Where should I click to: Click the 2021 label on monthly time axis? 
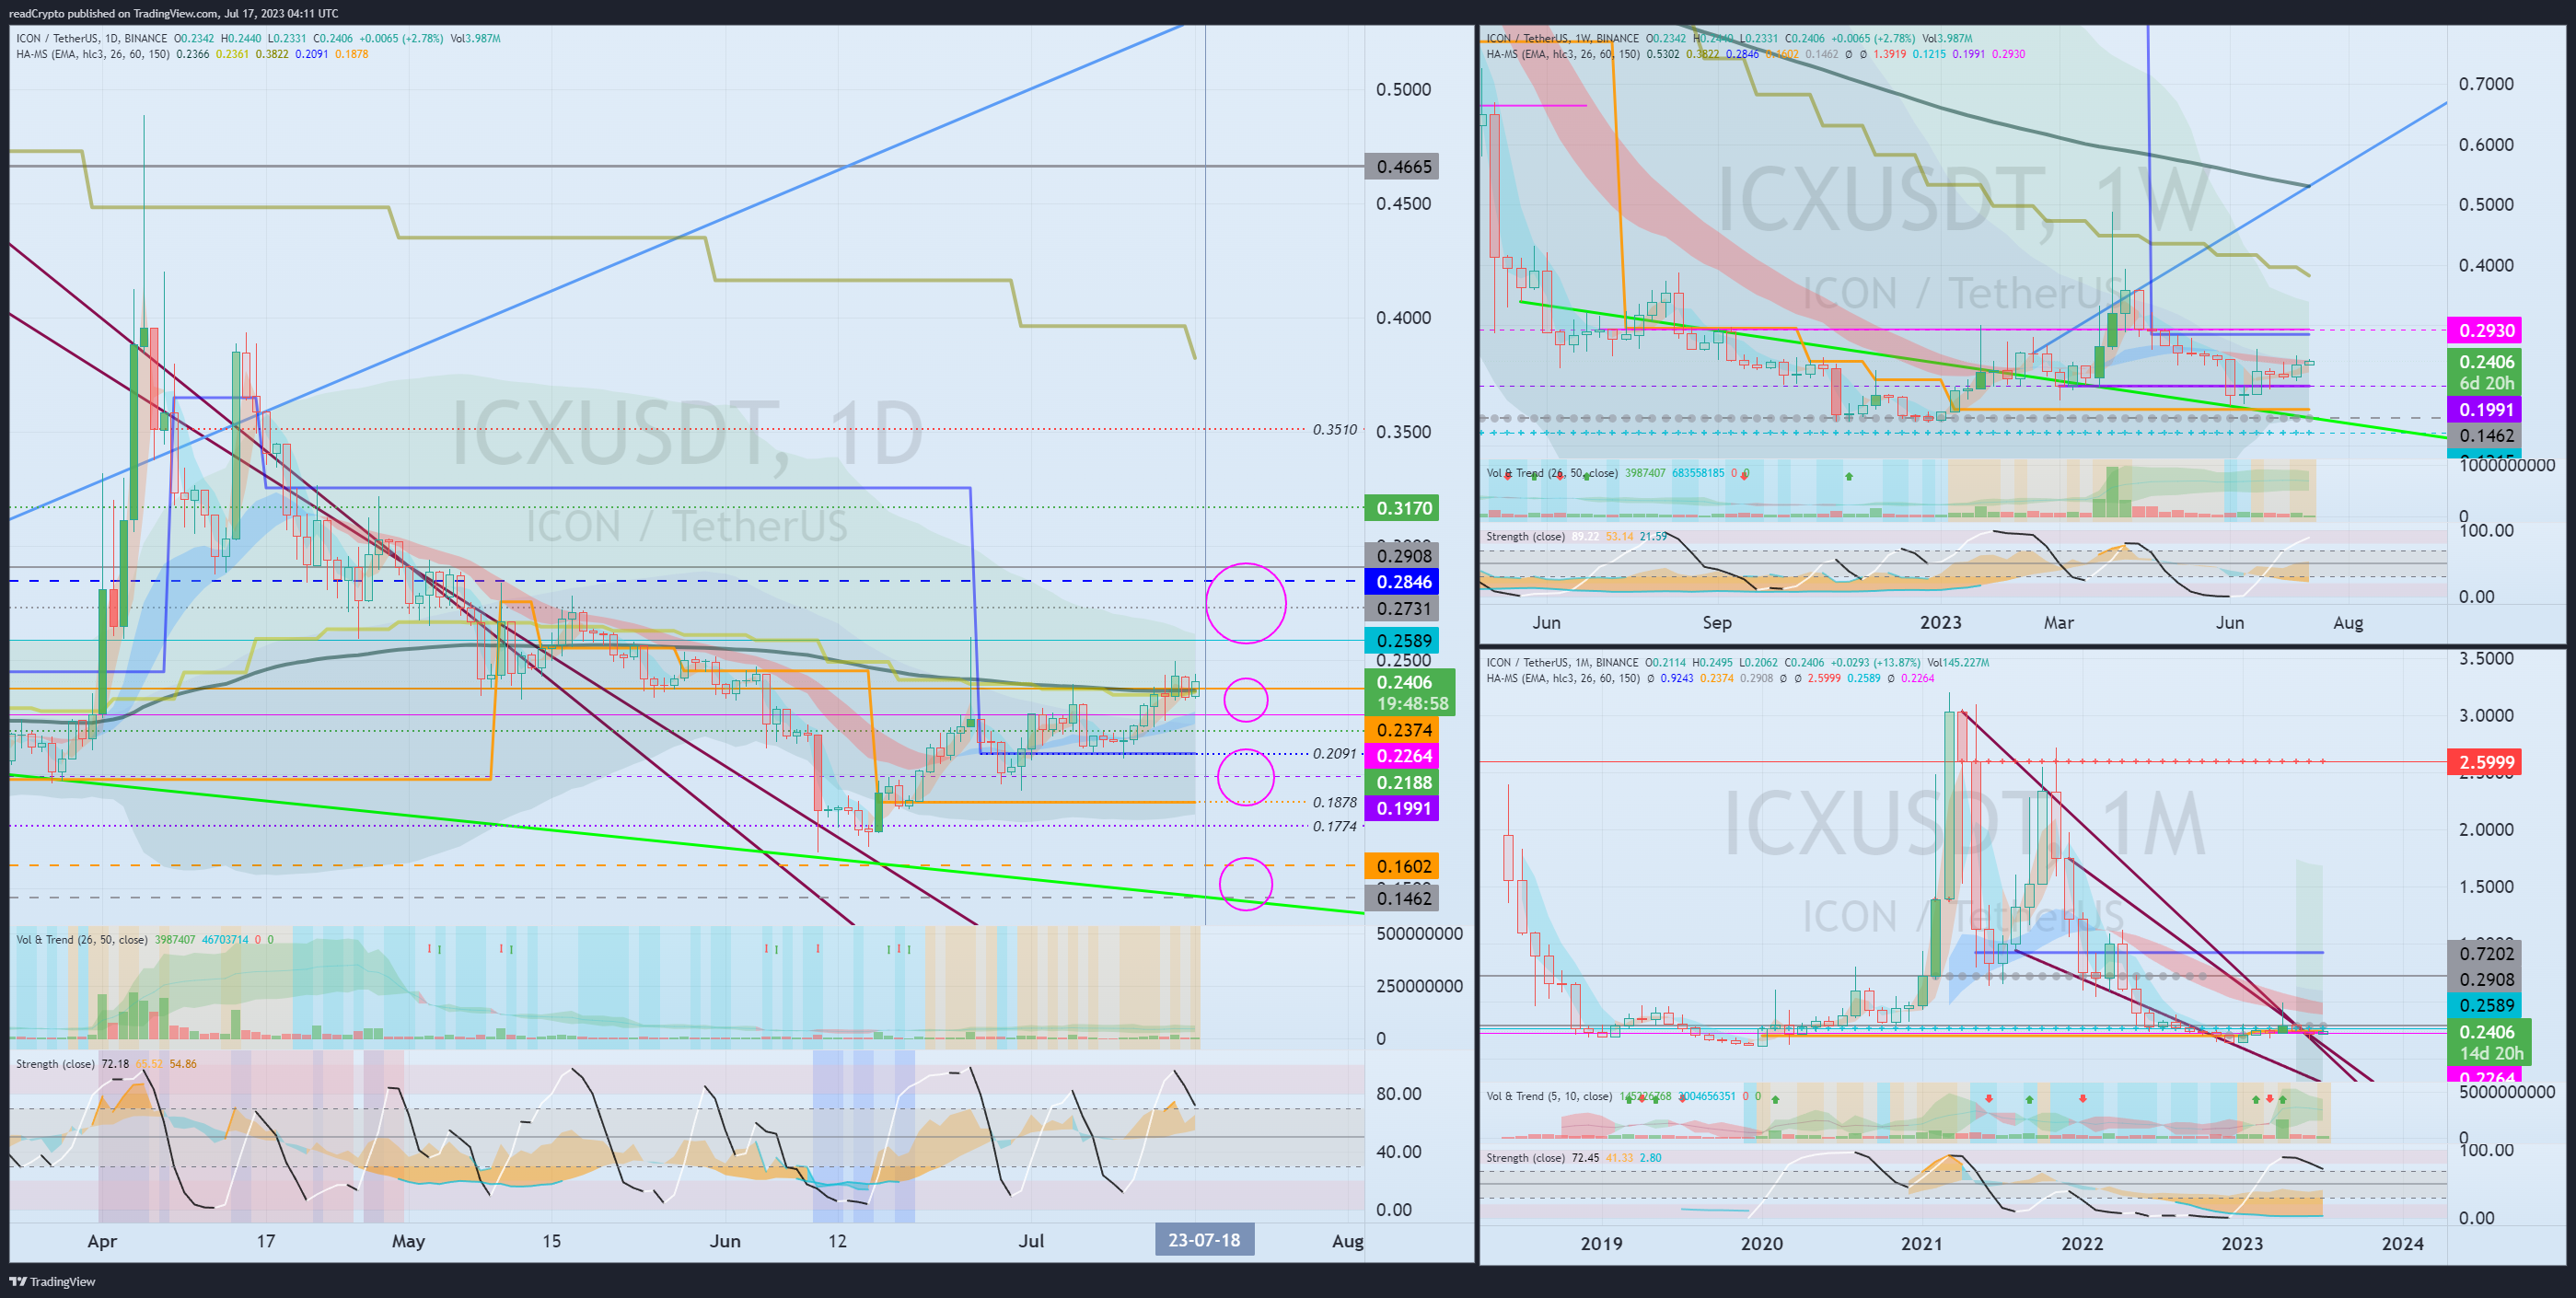click(x=1921, y=1243)
